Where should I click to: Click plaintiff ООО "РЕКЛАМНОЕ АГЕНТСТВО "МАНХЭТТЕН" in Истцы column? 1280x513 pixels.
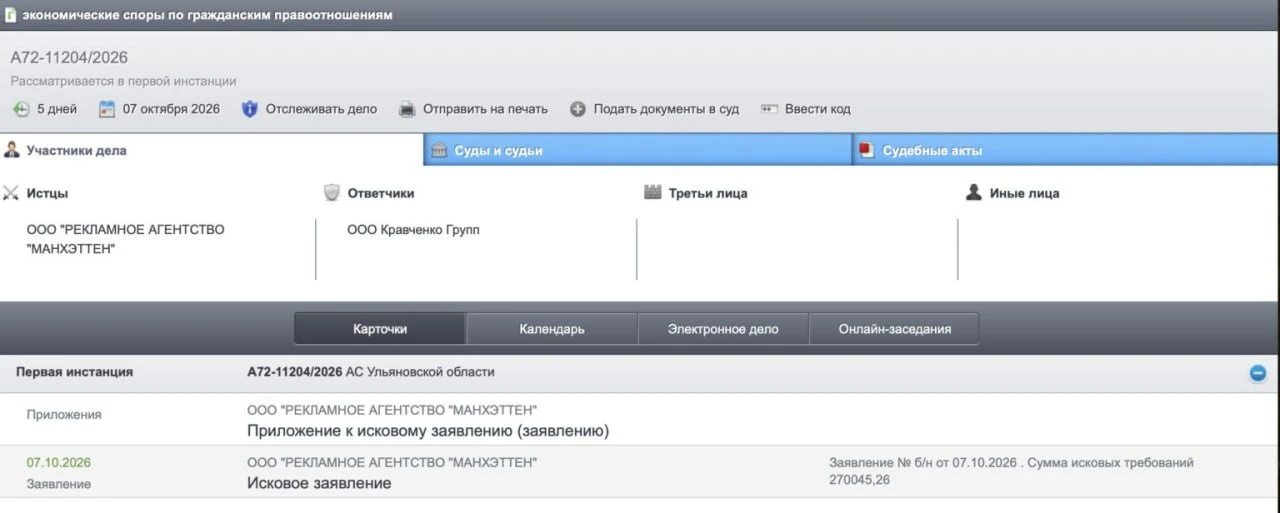[x=126, y=239]
